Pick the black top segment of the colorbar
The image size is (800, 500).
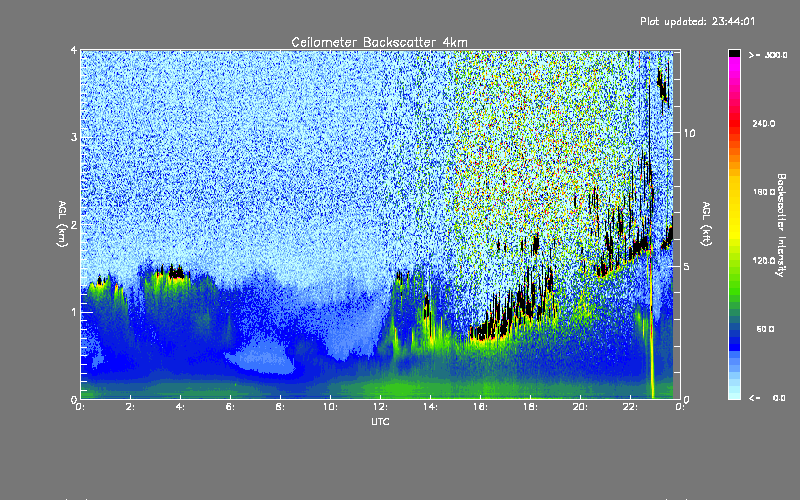(x=734, y=53)
